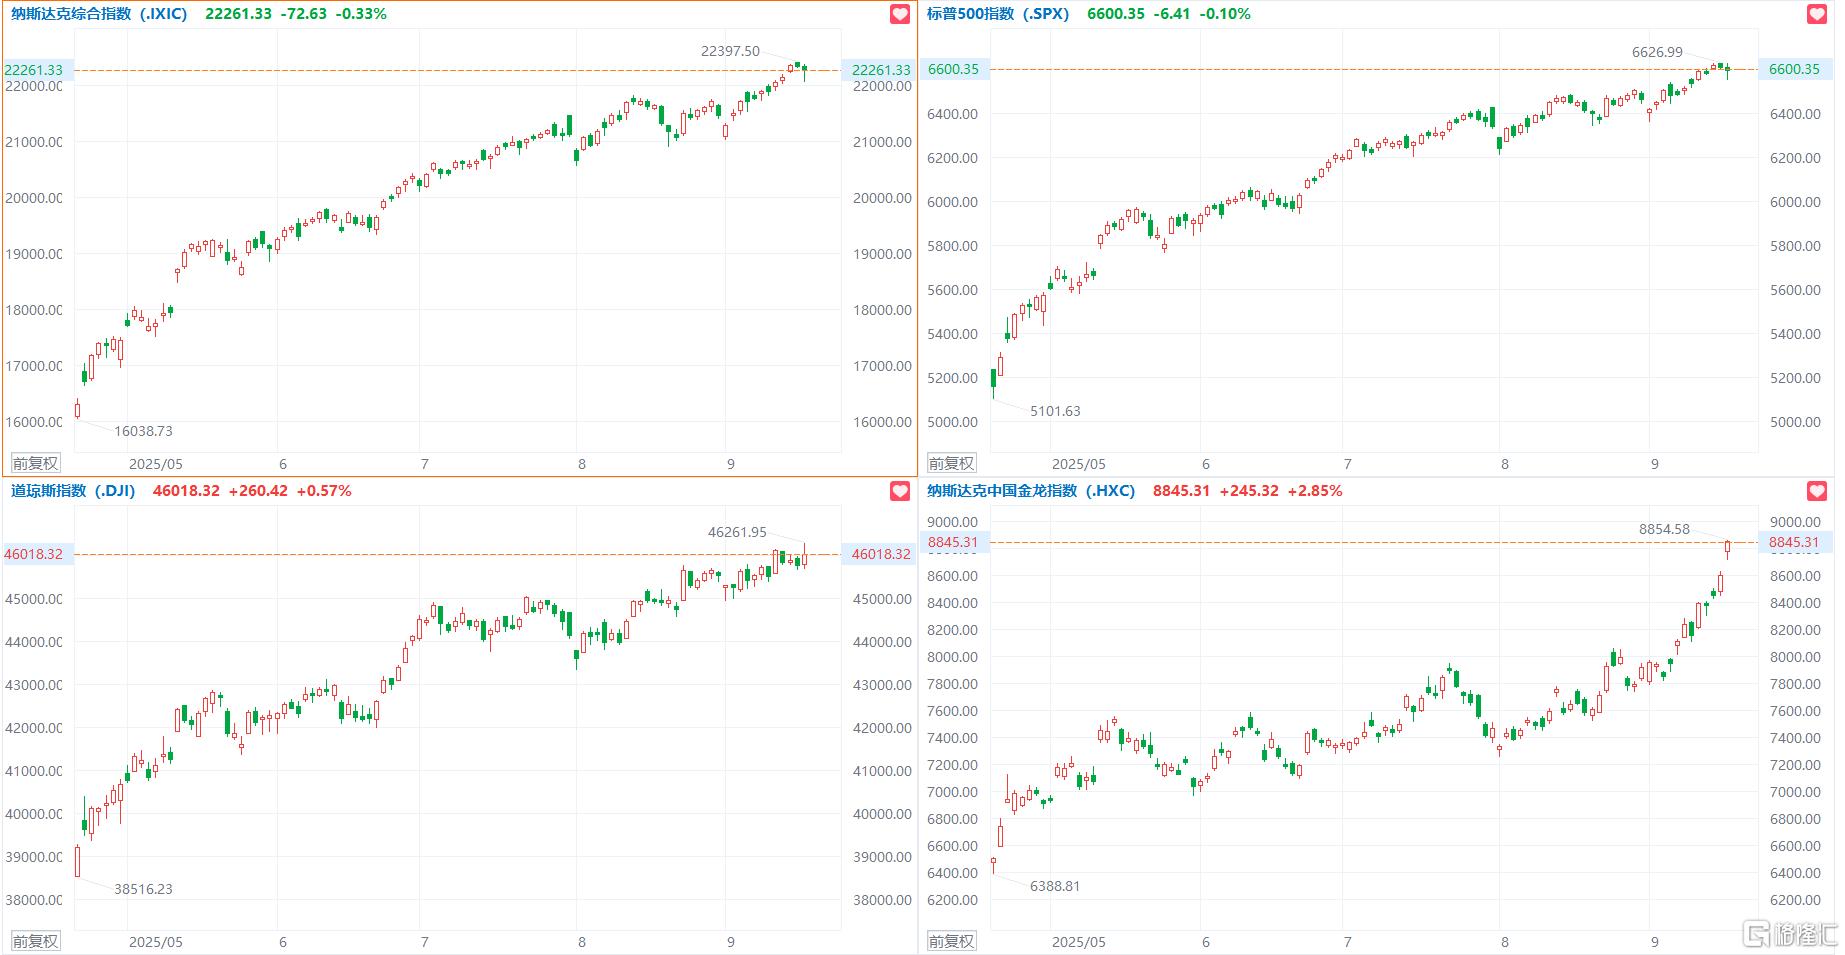Select Dow Jones change percent +0.57%
This screenshot has height=955, width=1845.
[x=324, y=491]
